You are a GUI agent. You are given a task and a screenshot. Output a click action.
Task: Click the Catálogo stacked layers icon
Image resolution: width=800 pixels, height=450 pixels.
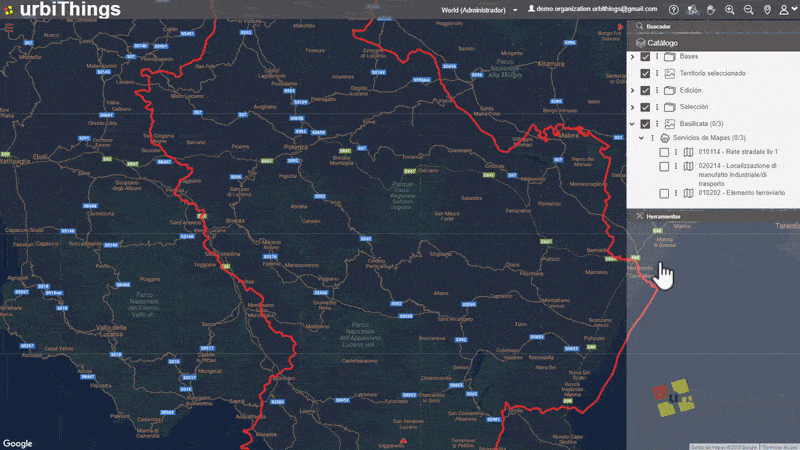(x=640, y=43)
